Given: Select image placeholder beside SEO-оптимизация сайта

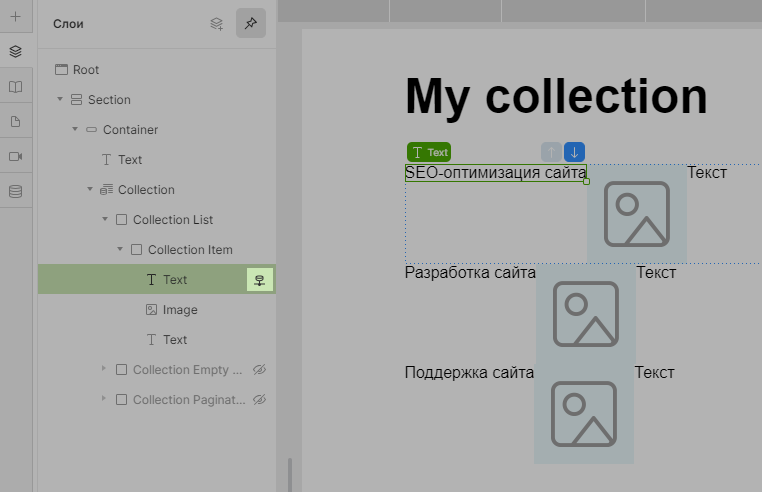Looking at the screenshot, I should coord(637,214).
